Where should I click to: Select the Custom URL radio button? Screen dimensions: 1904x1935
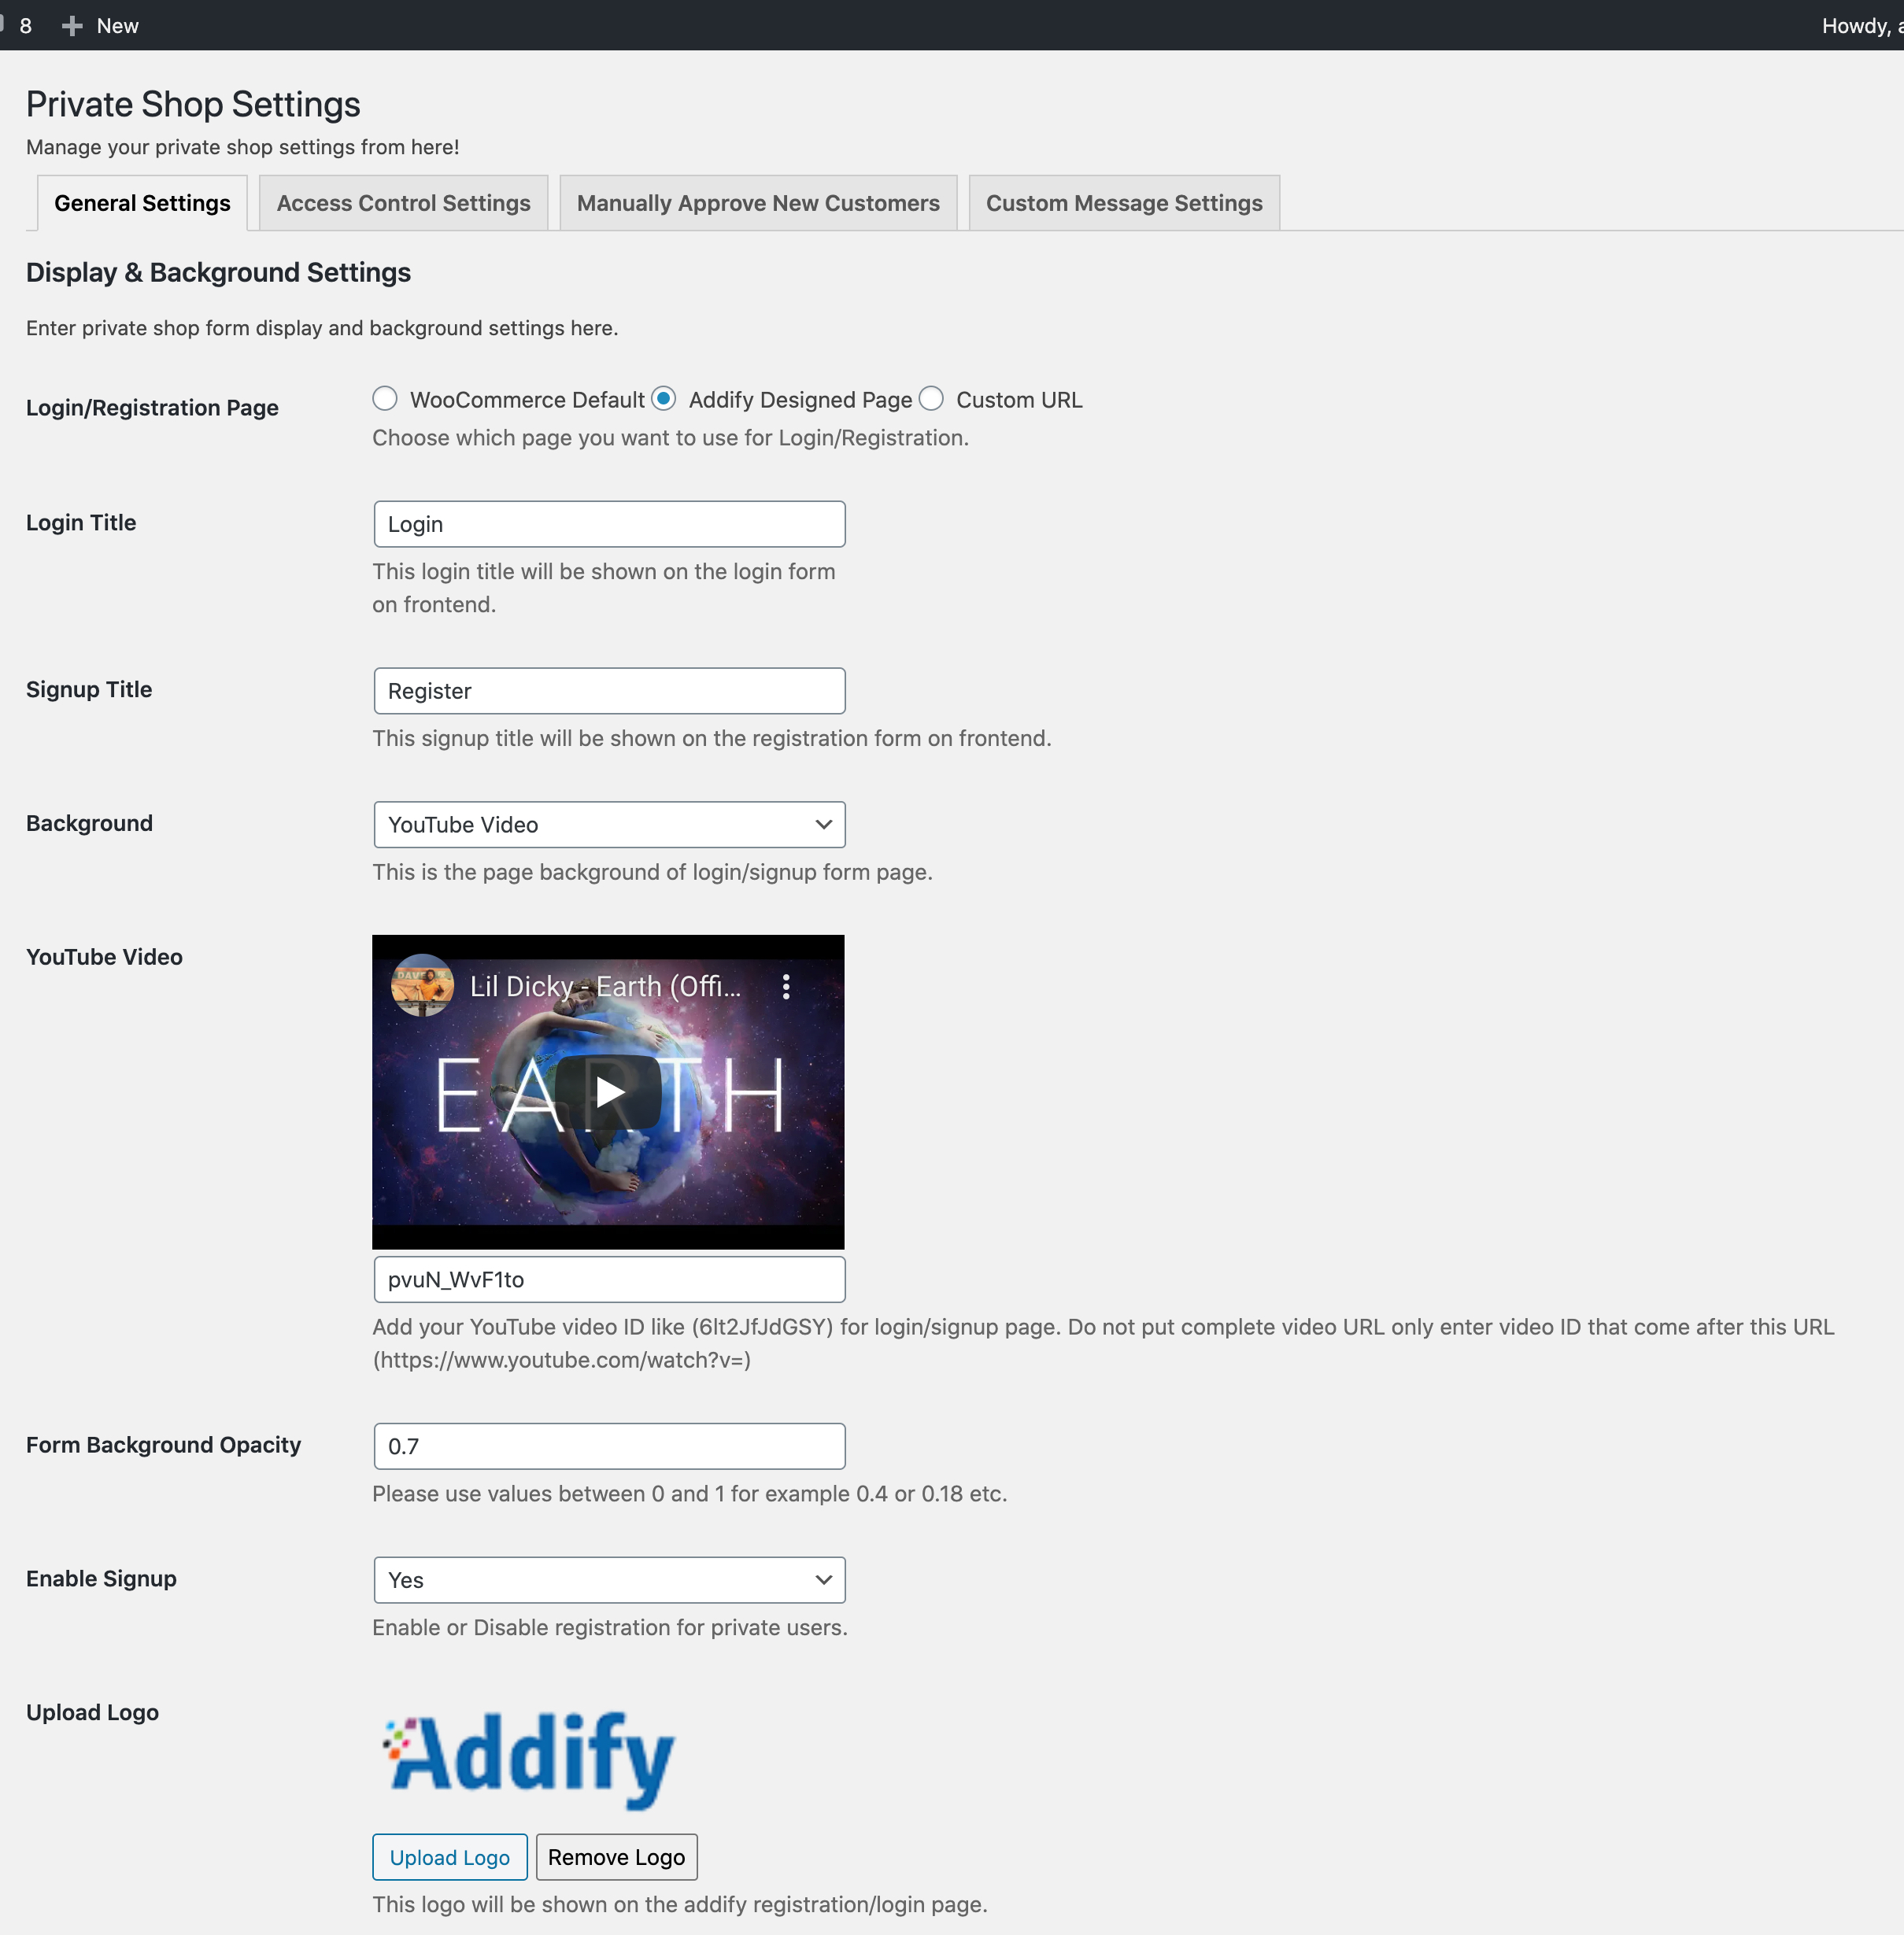(x=933, y=399)
